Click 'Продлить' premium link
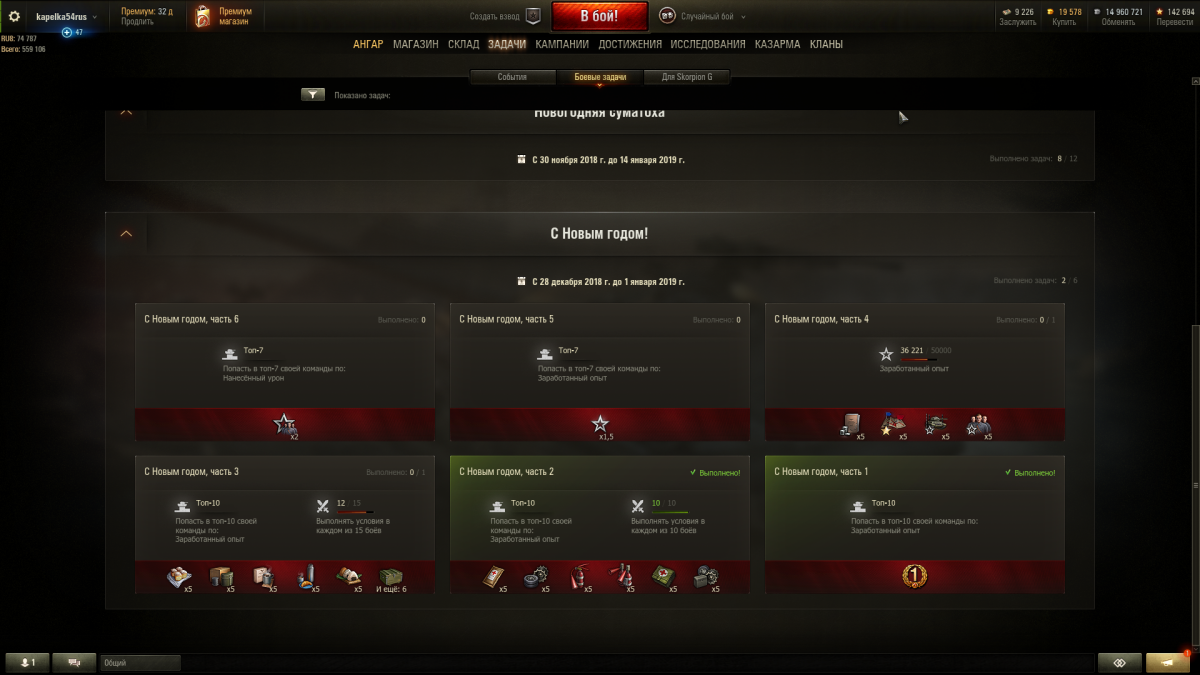Image resolution: width=1200 pixels, height=675 pixels. pos(137,22)
